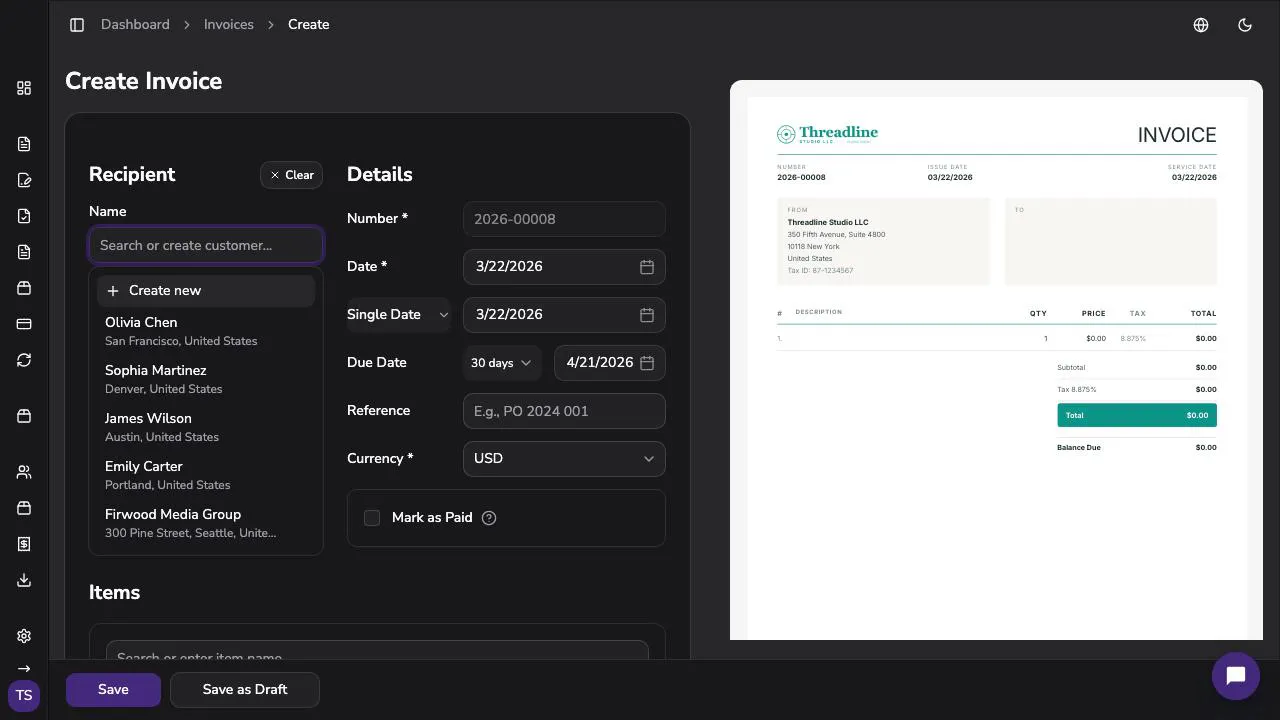This screenshot has height=720, width=1280.
Task: Open the language globe icon
Action: pyautogui.click(x=1201, y=25)
